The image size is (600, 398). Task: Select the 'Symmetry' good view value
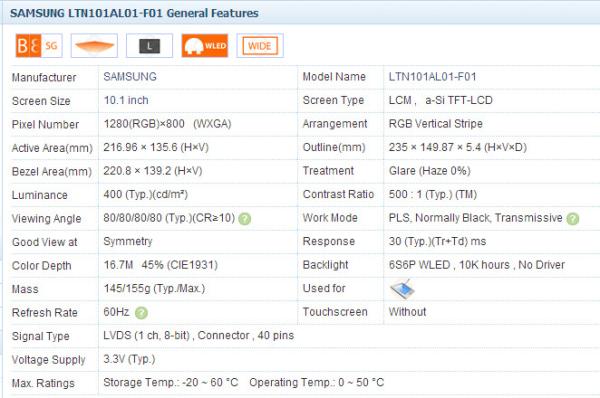point(128,241)
